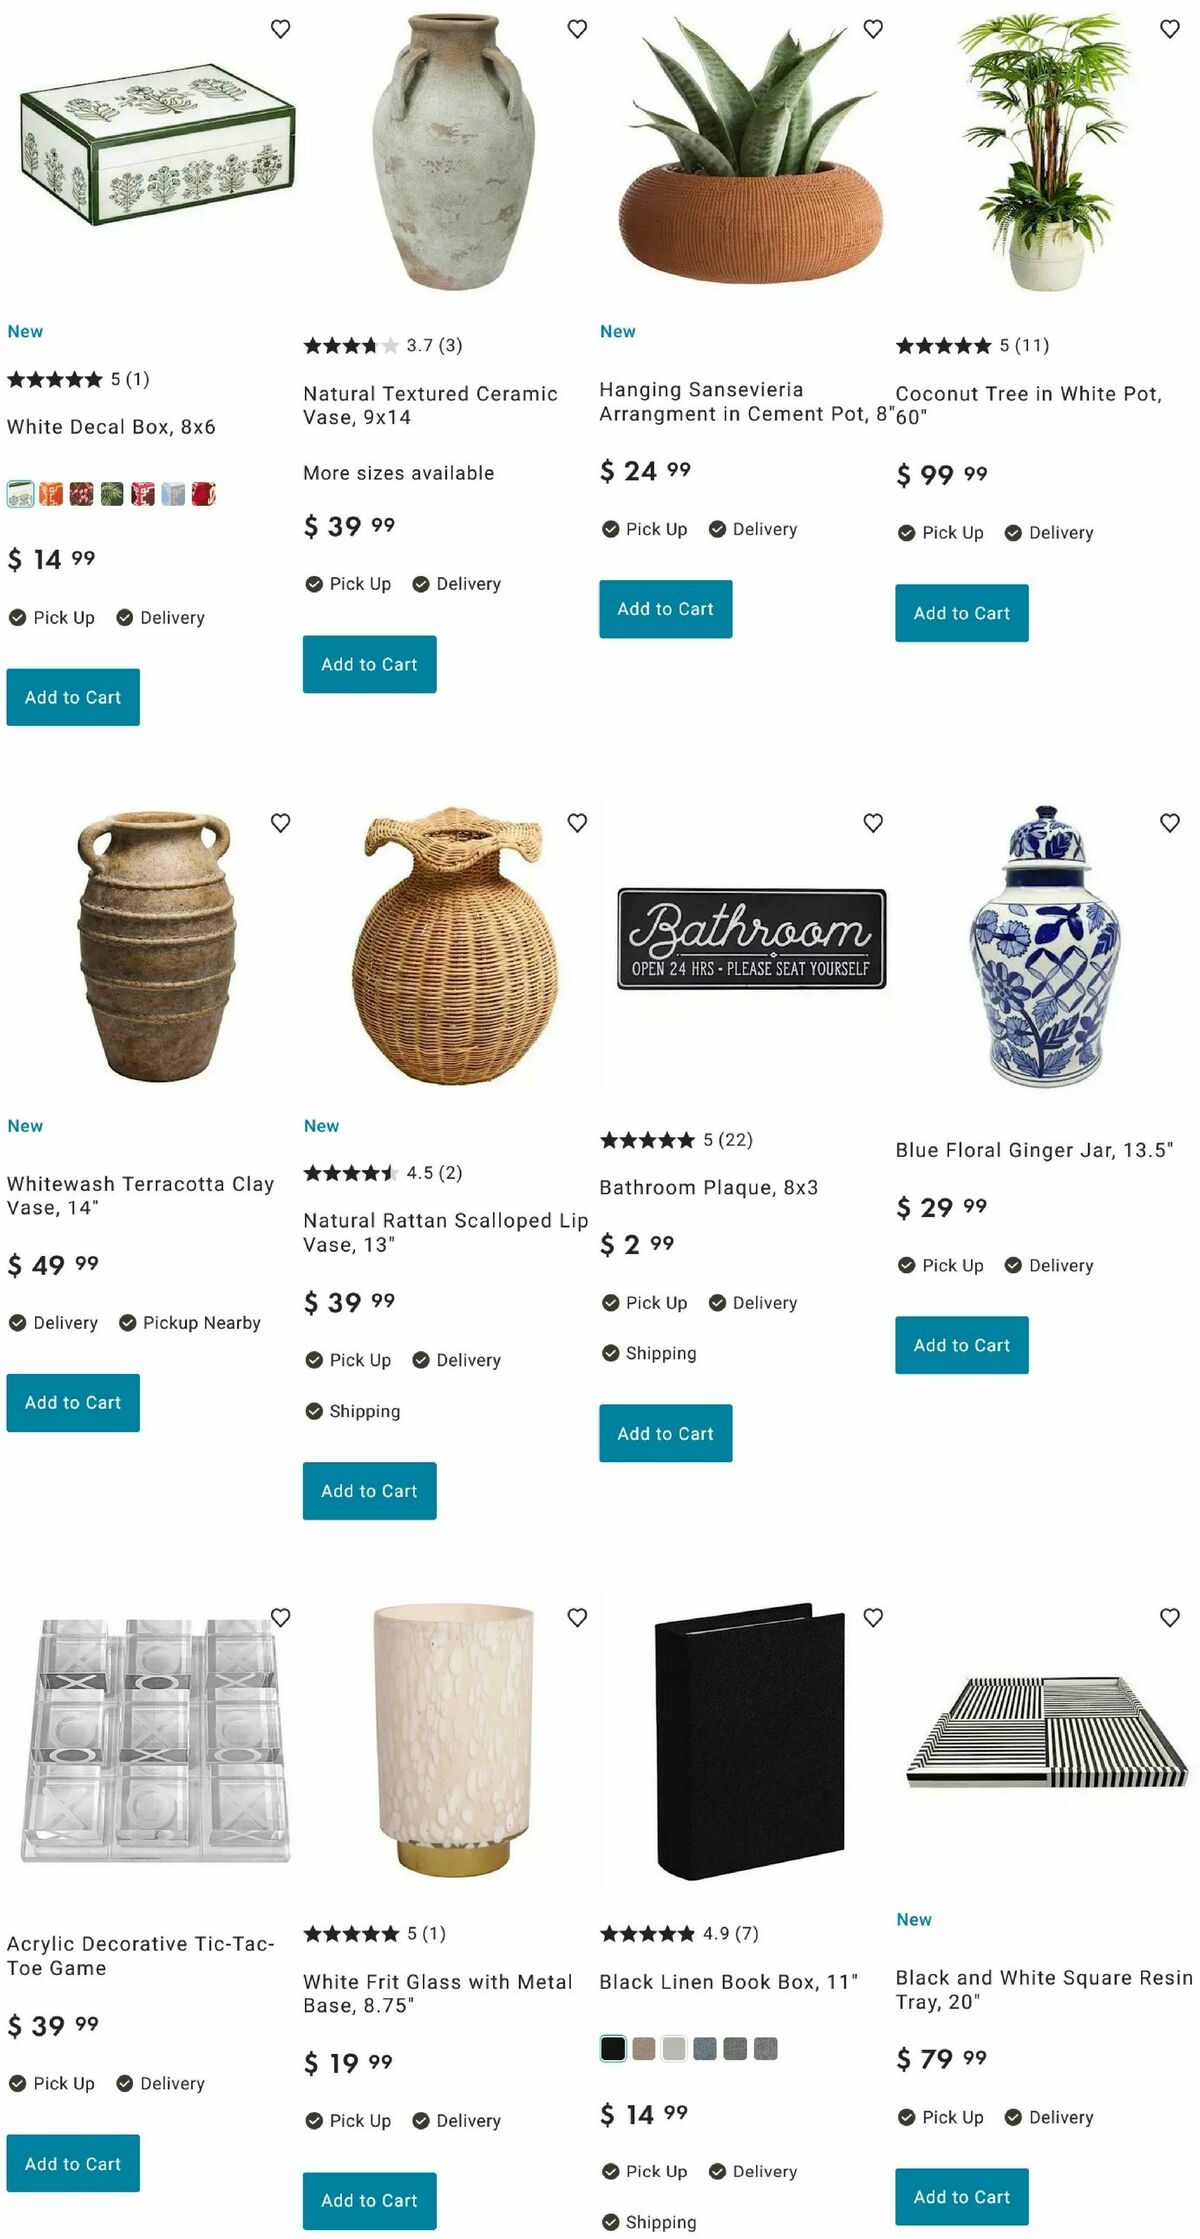This screenshot has height=2239, width=1200.
Task: Click heart icon on Natural Textured Ceramic Vase
Action: tap(577, 29)
